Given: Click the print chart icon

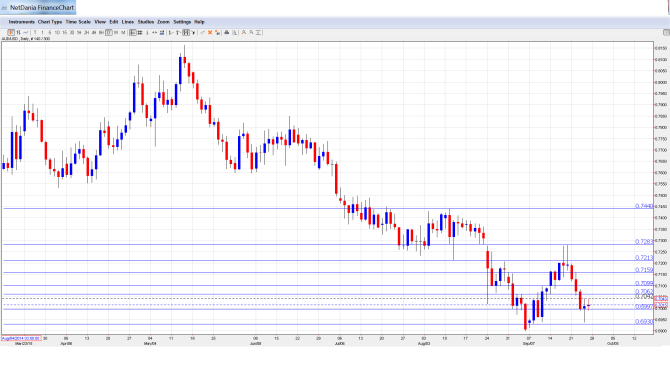Looking at the screenshot, I should [x=226, y=32].
